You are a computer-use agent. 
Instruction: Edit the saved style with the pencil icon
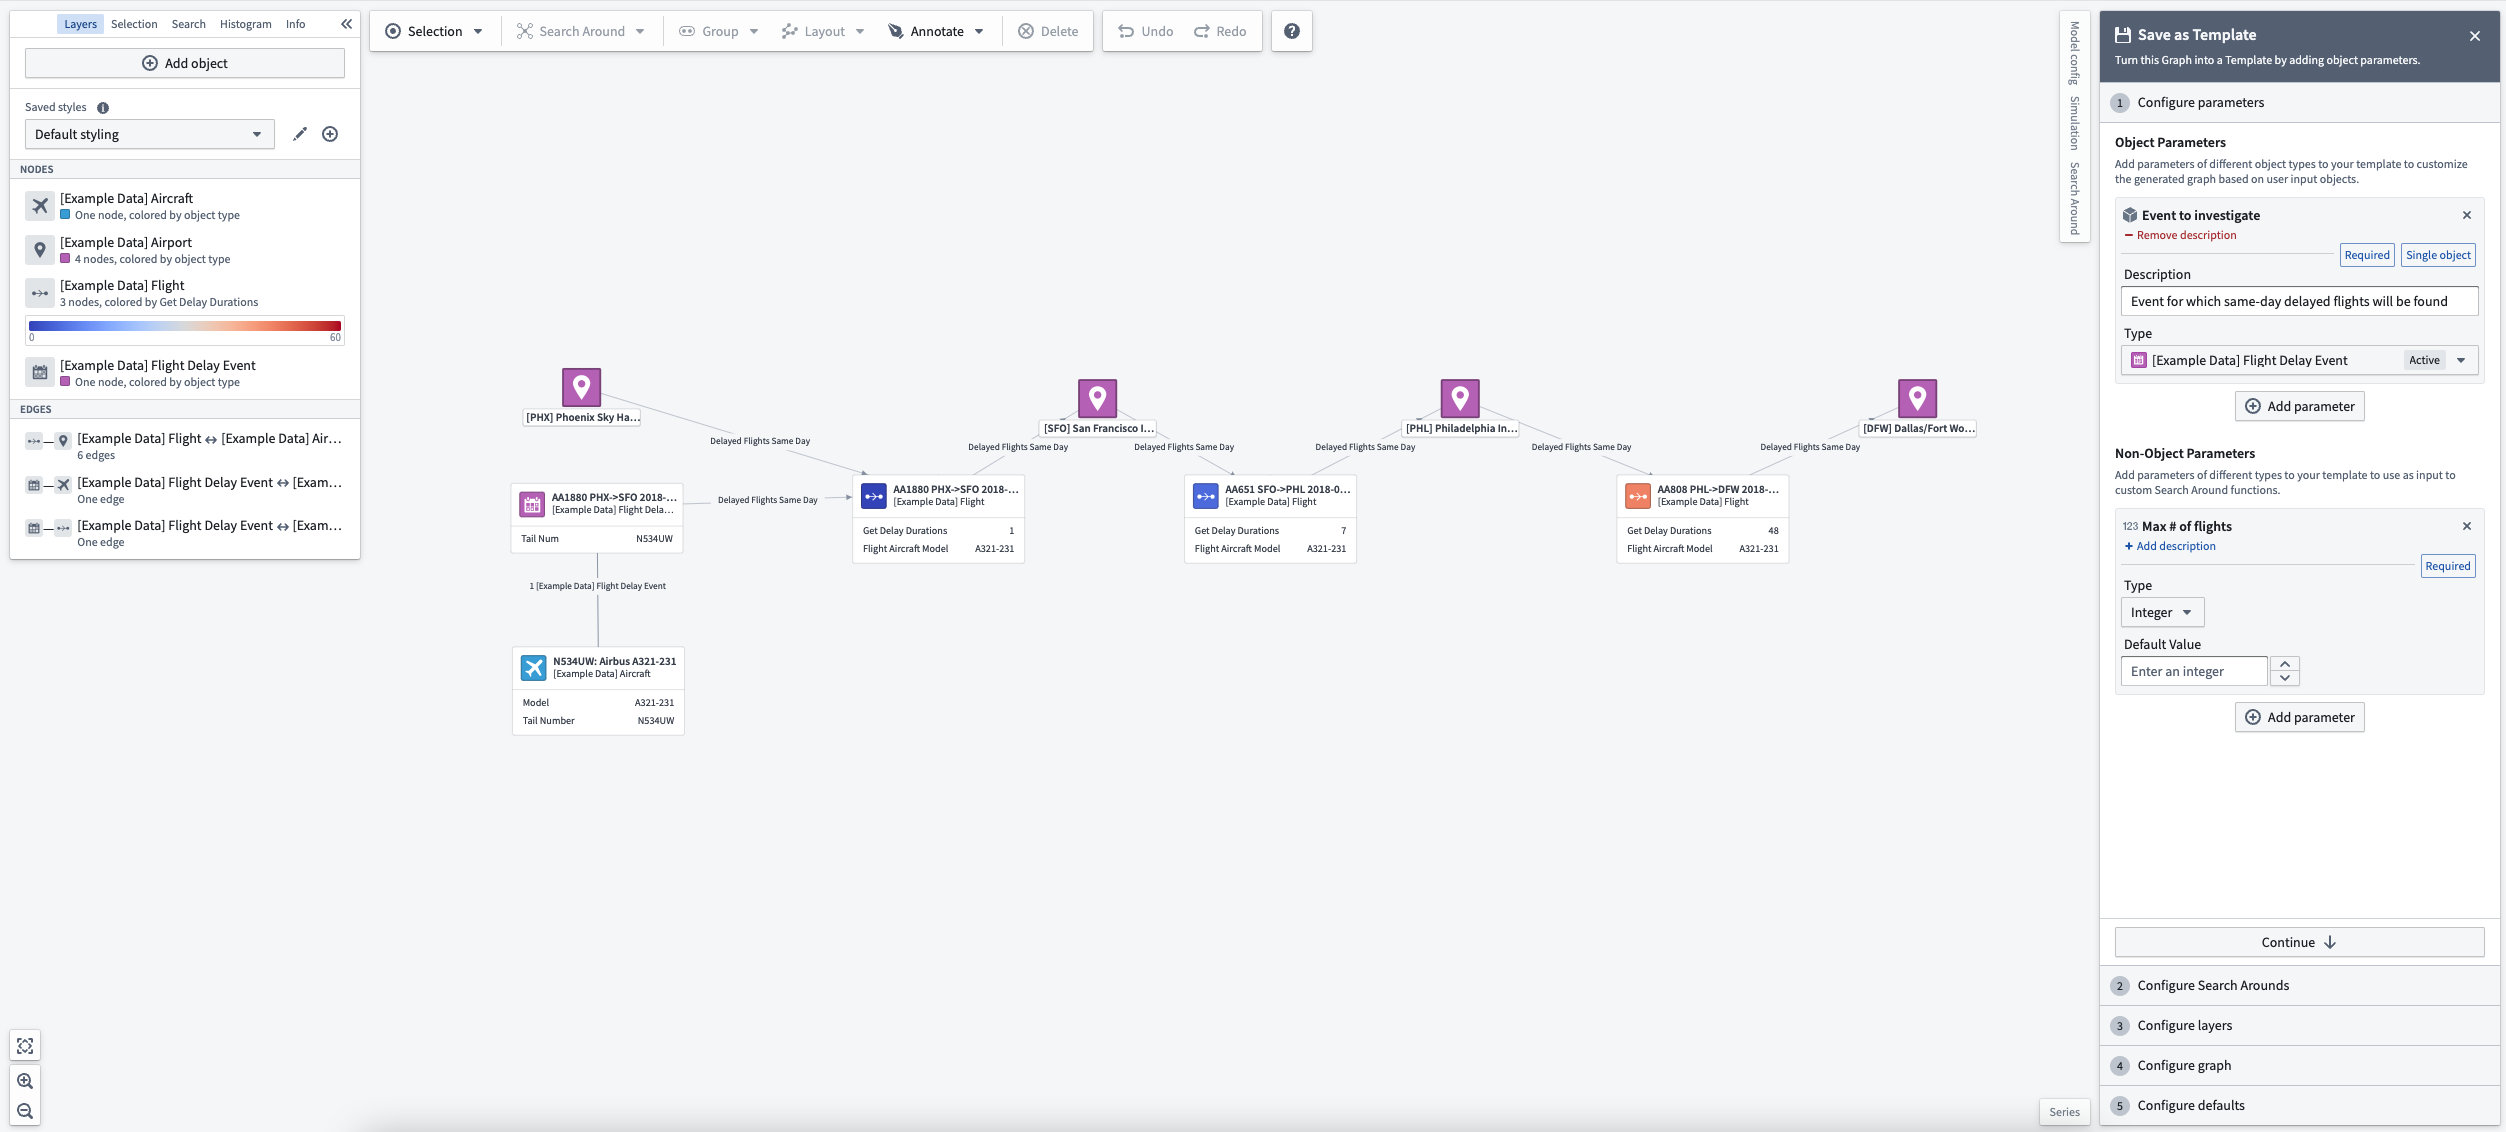click(x=299, y=134)
